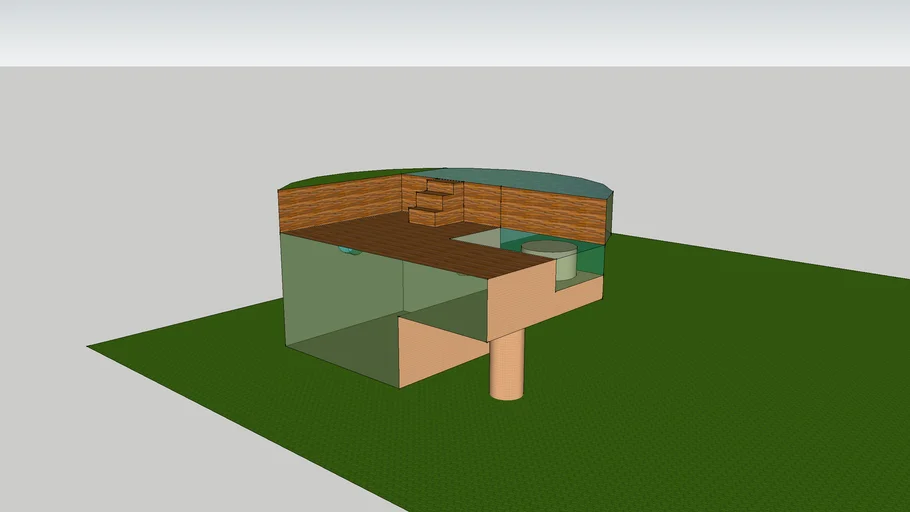This screenshot has height=512, width=910.
Task: Select the cylindrical support column under the model
Action: (507, 365)
